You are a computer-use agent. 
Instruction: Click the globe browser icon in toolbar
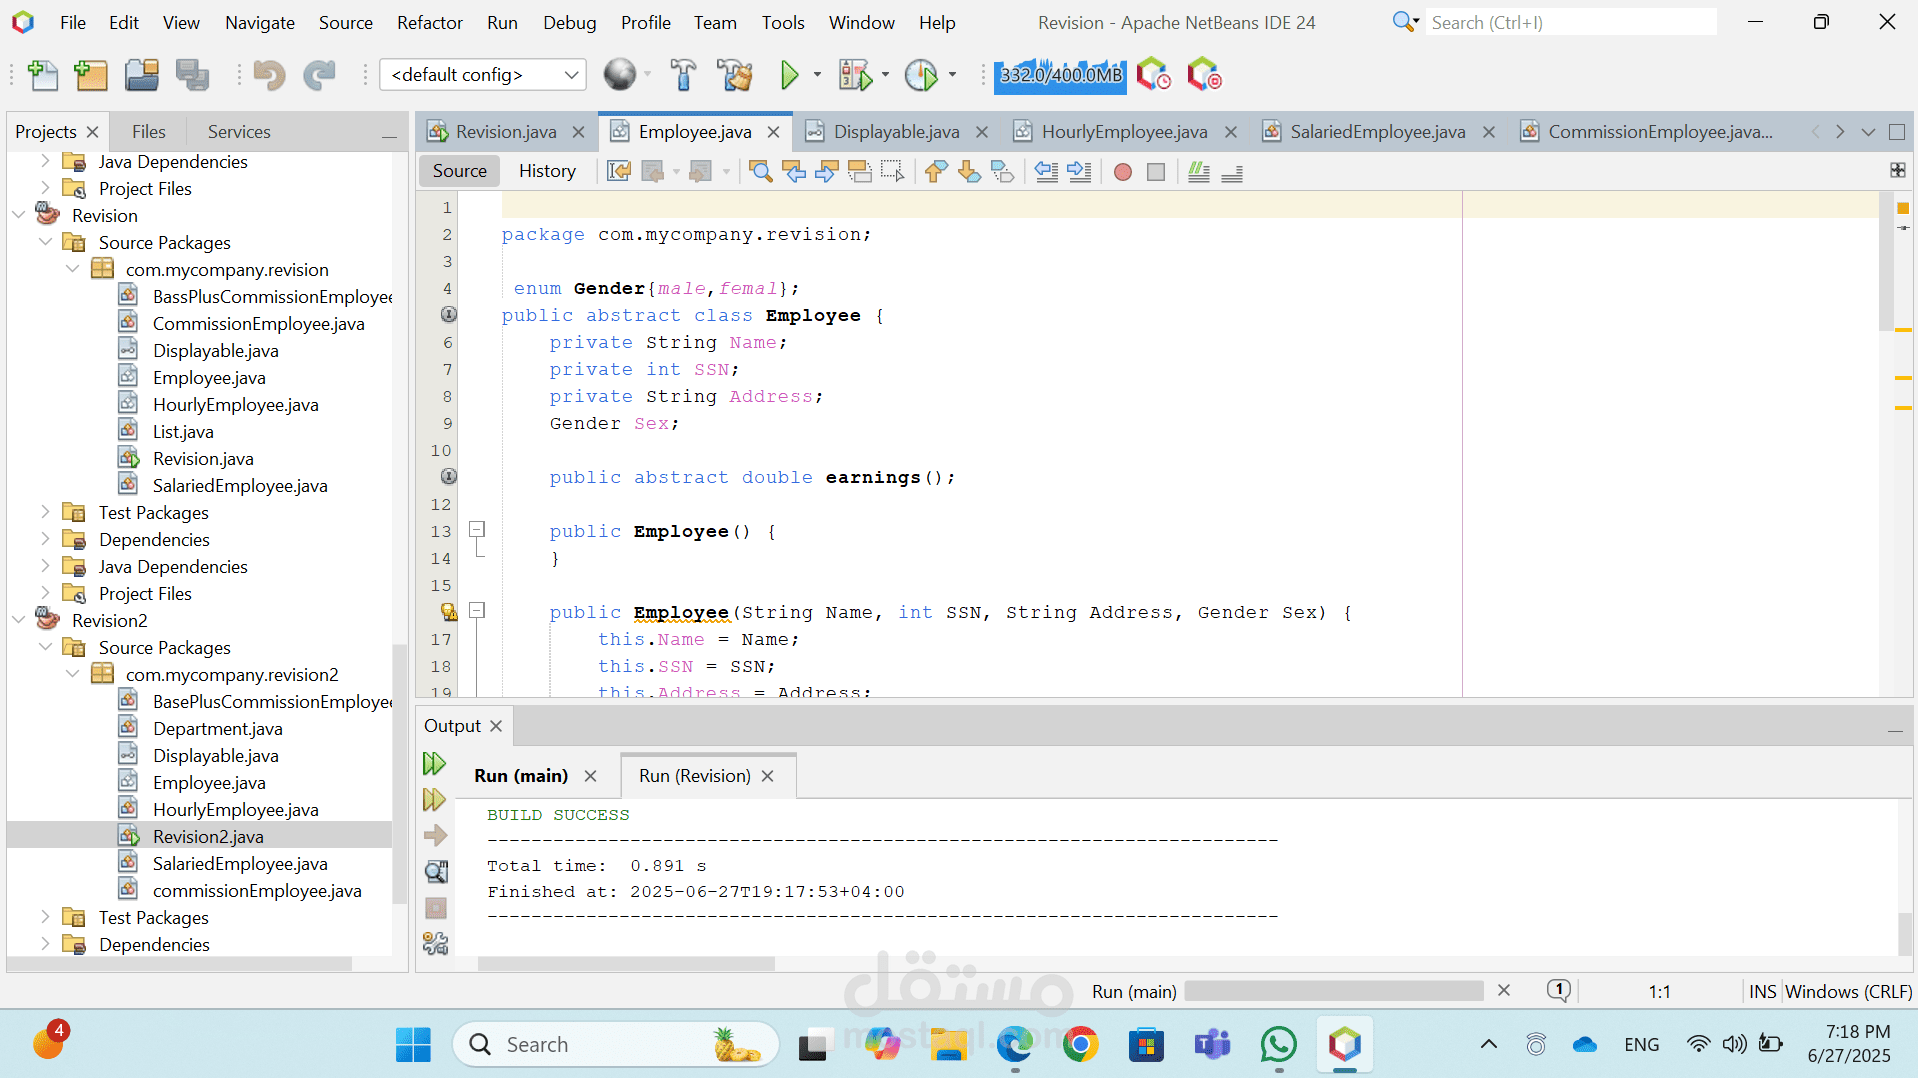620,75
